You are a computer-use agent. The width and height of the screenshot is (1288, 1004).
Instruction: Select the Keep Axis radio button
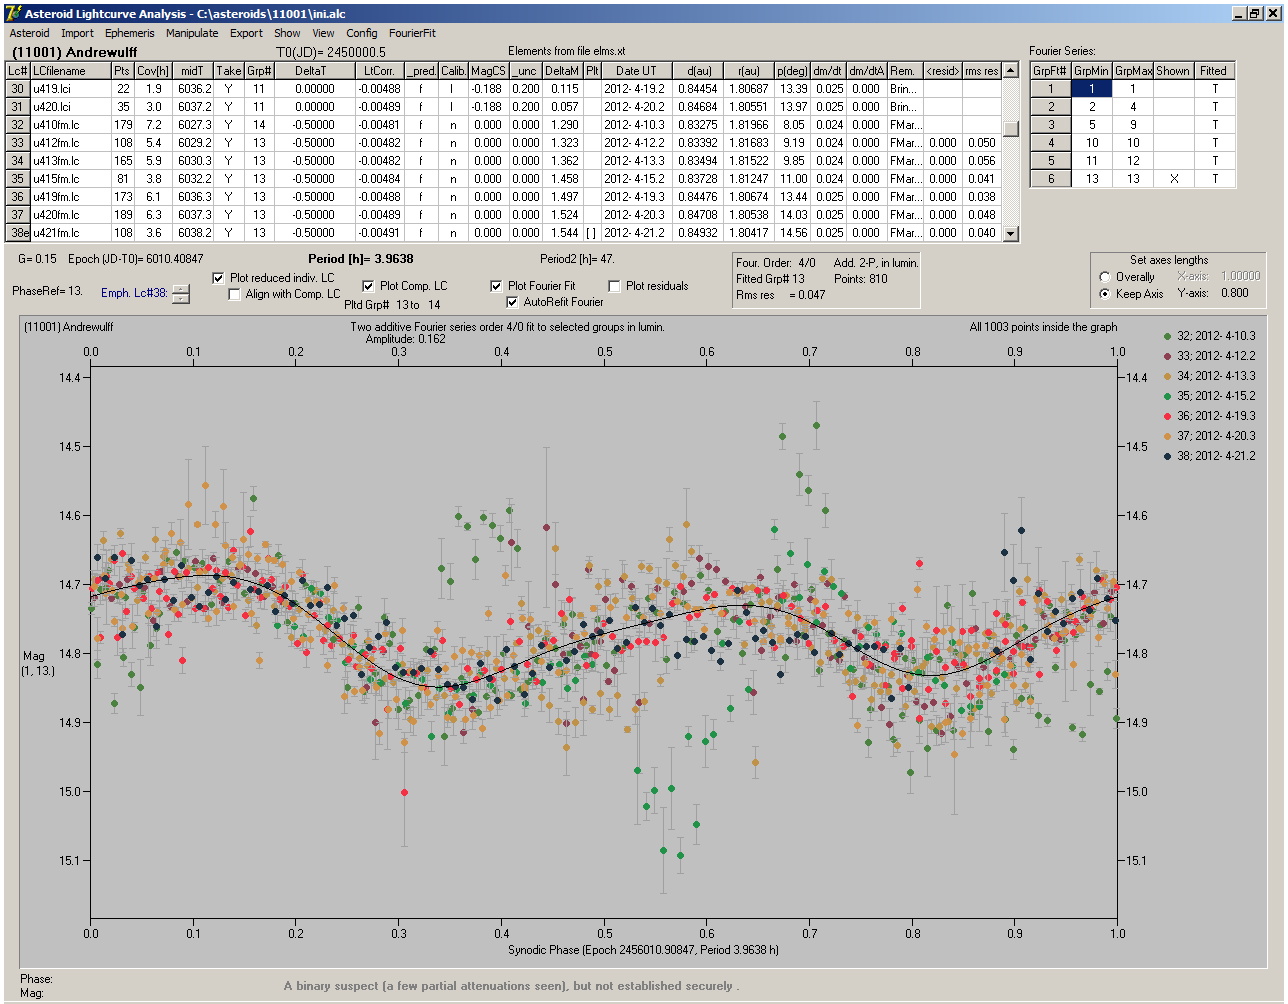[x=1105, y=294]
